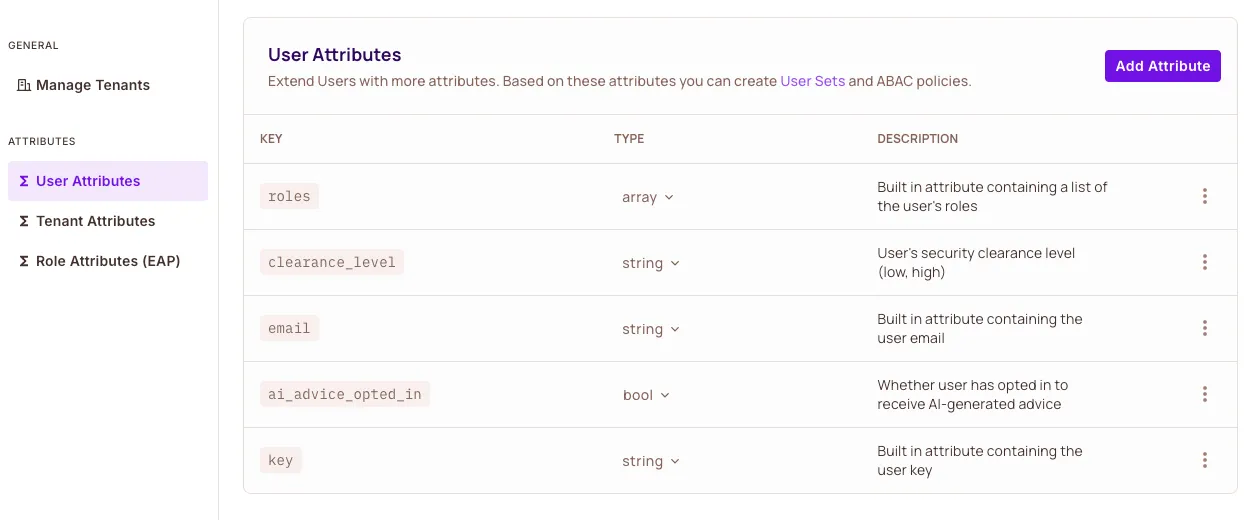Expand the array type dropdown for roles
The height and width of the screenshot is (520, 1252).
pyautogui.click(x=648, y=198)
